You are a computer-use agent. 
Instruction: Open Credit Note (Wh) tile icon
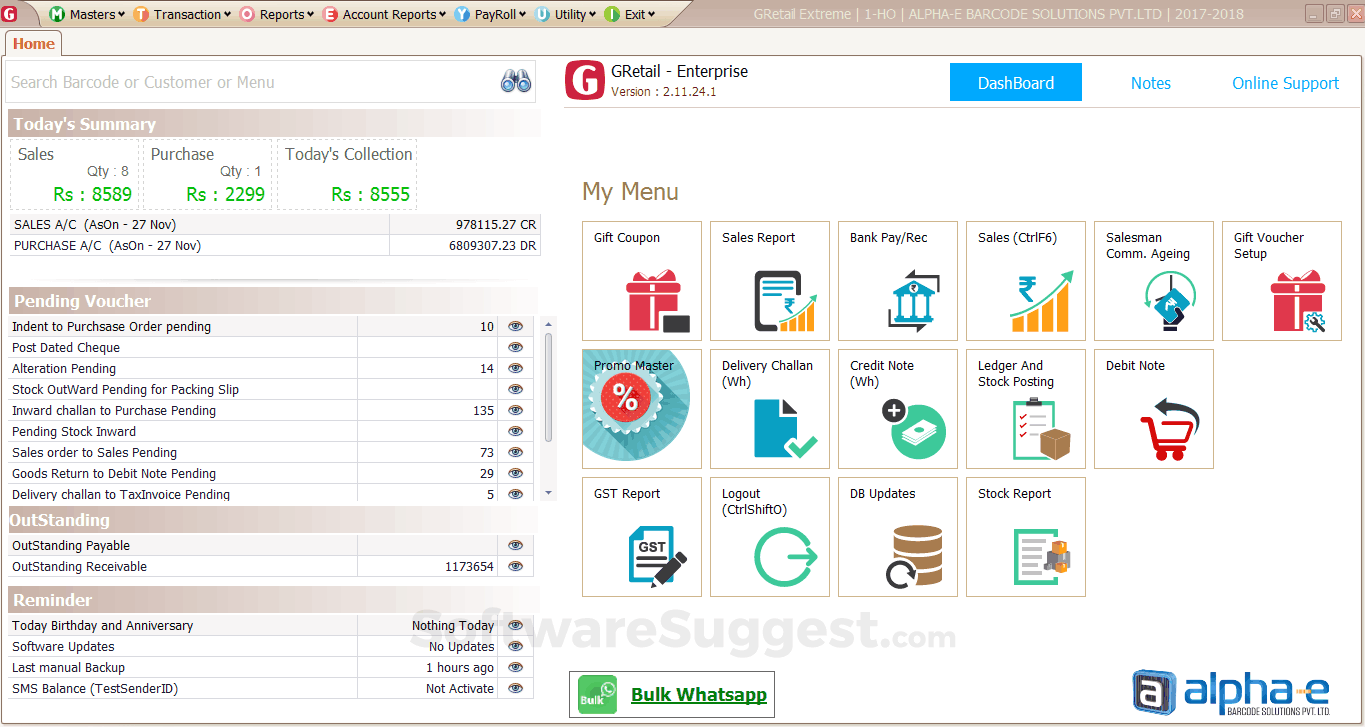[x=913, y=429]
